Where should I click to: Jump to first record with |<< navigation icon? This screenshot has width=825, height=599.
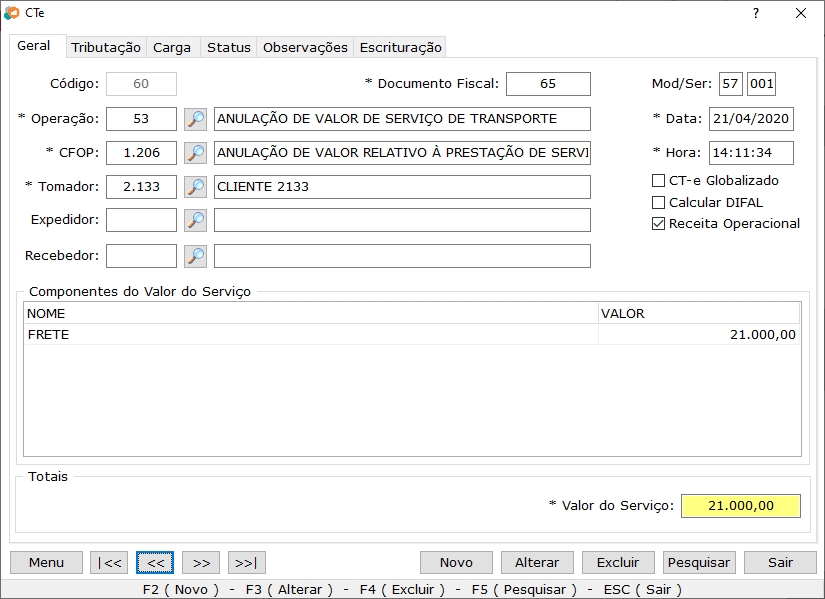coord(108,562)
